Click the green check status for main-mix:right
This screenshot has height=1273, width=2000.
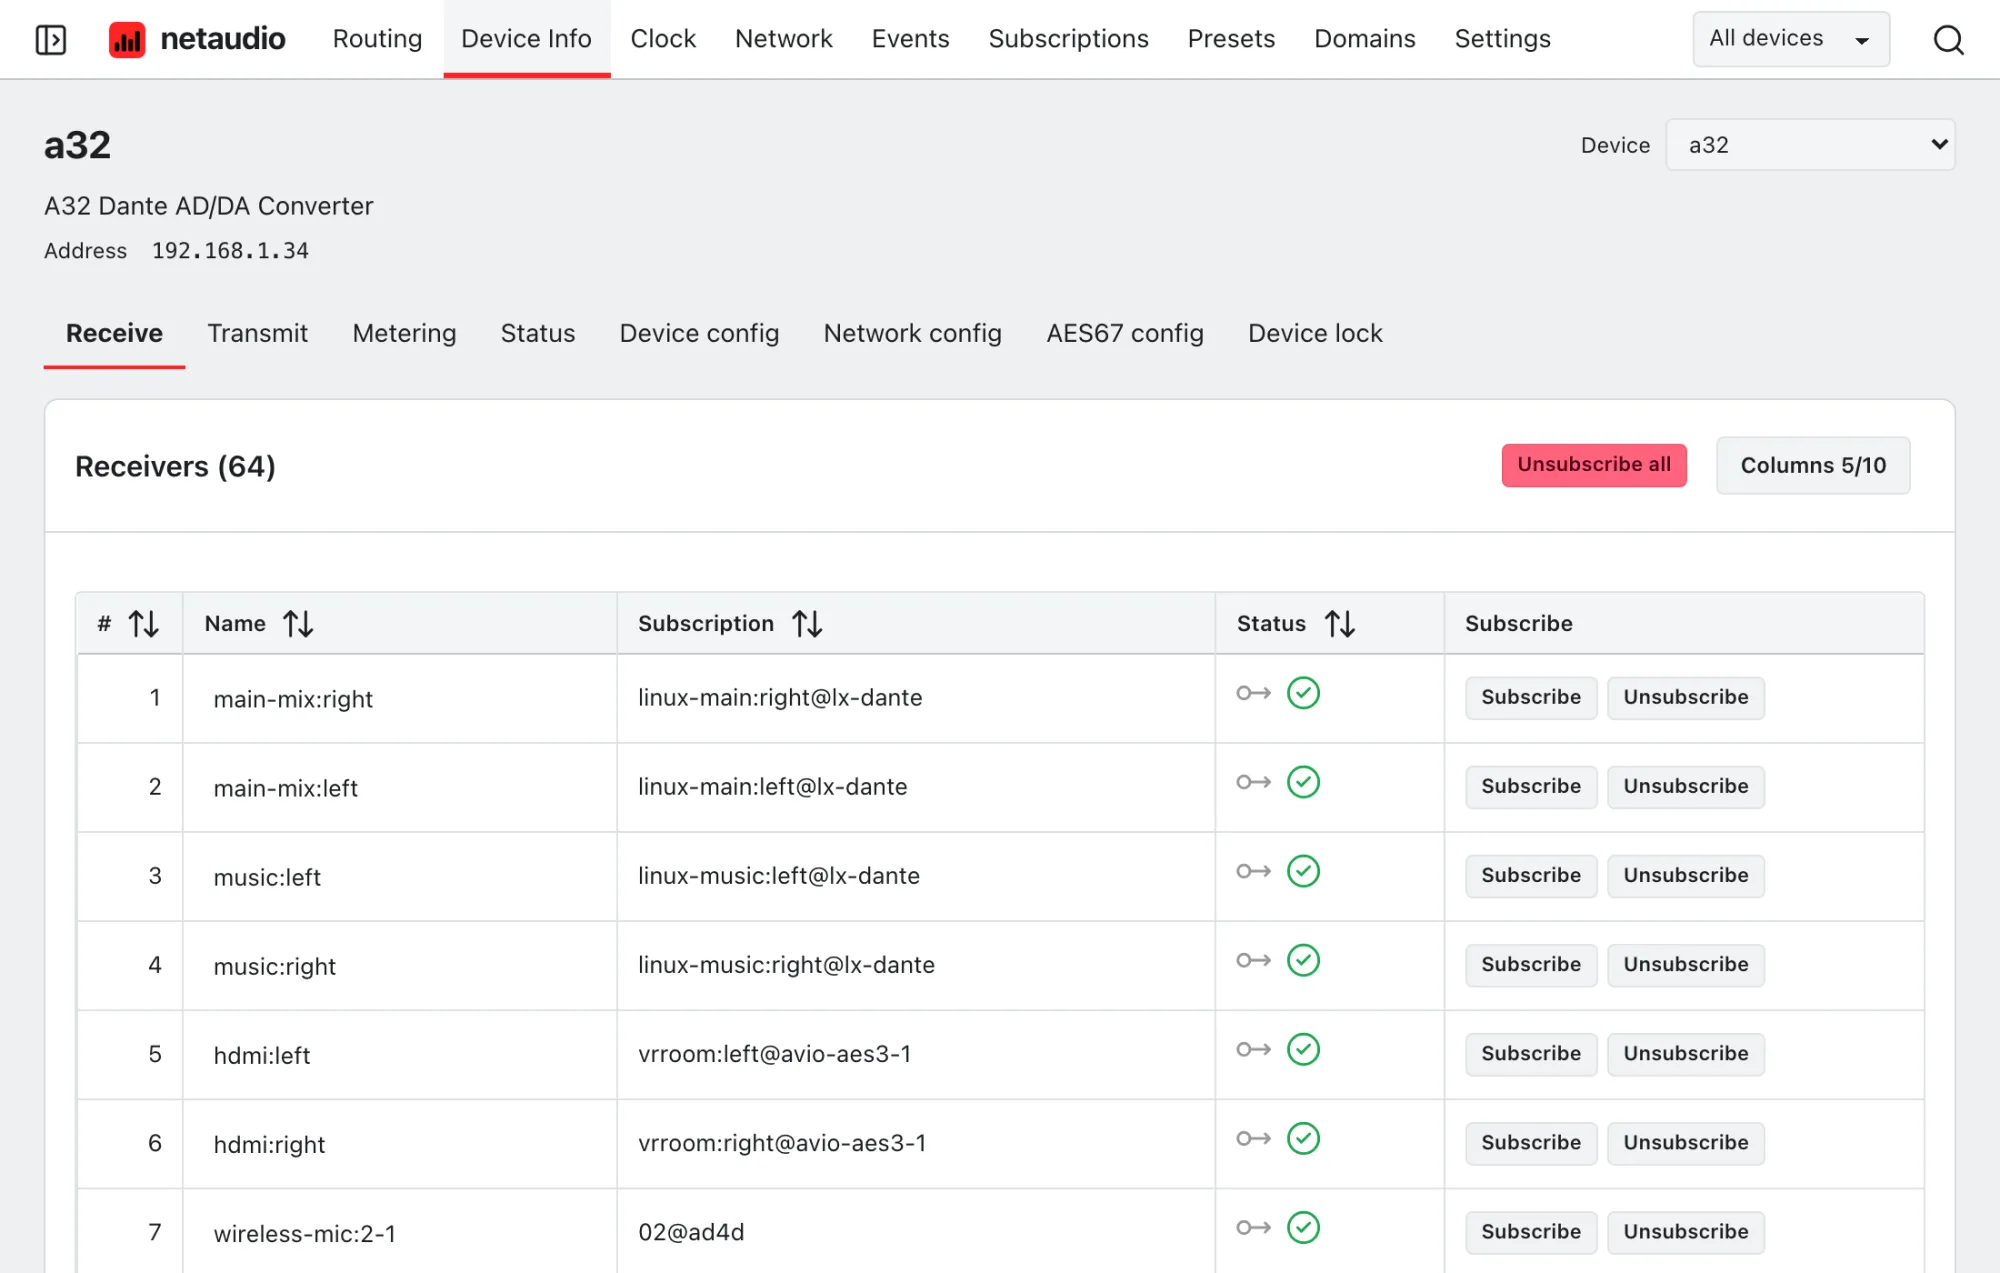1303,693
